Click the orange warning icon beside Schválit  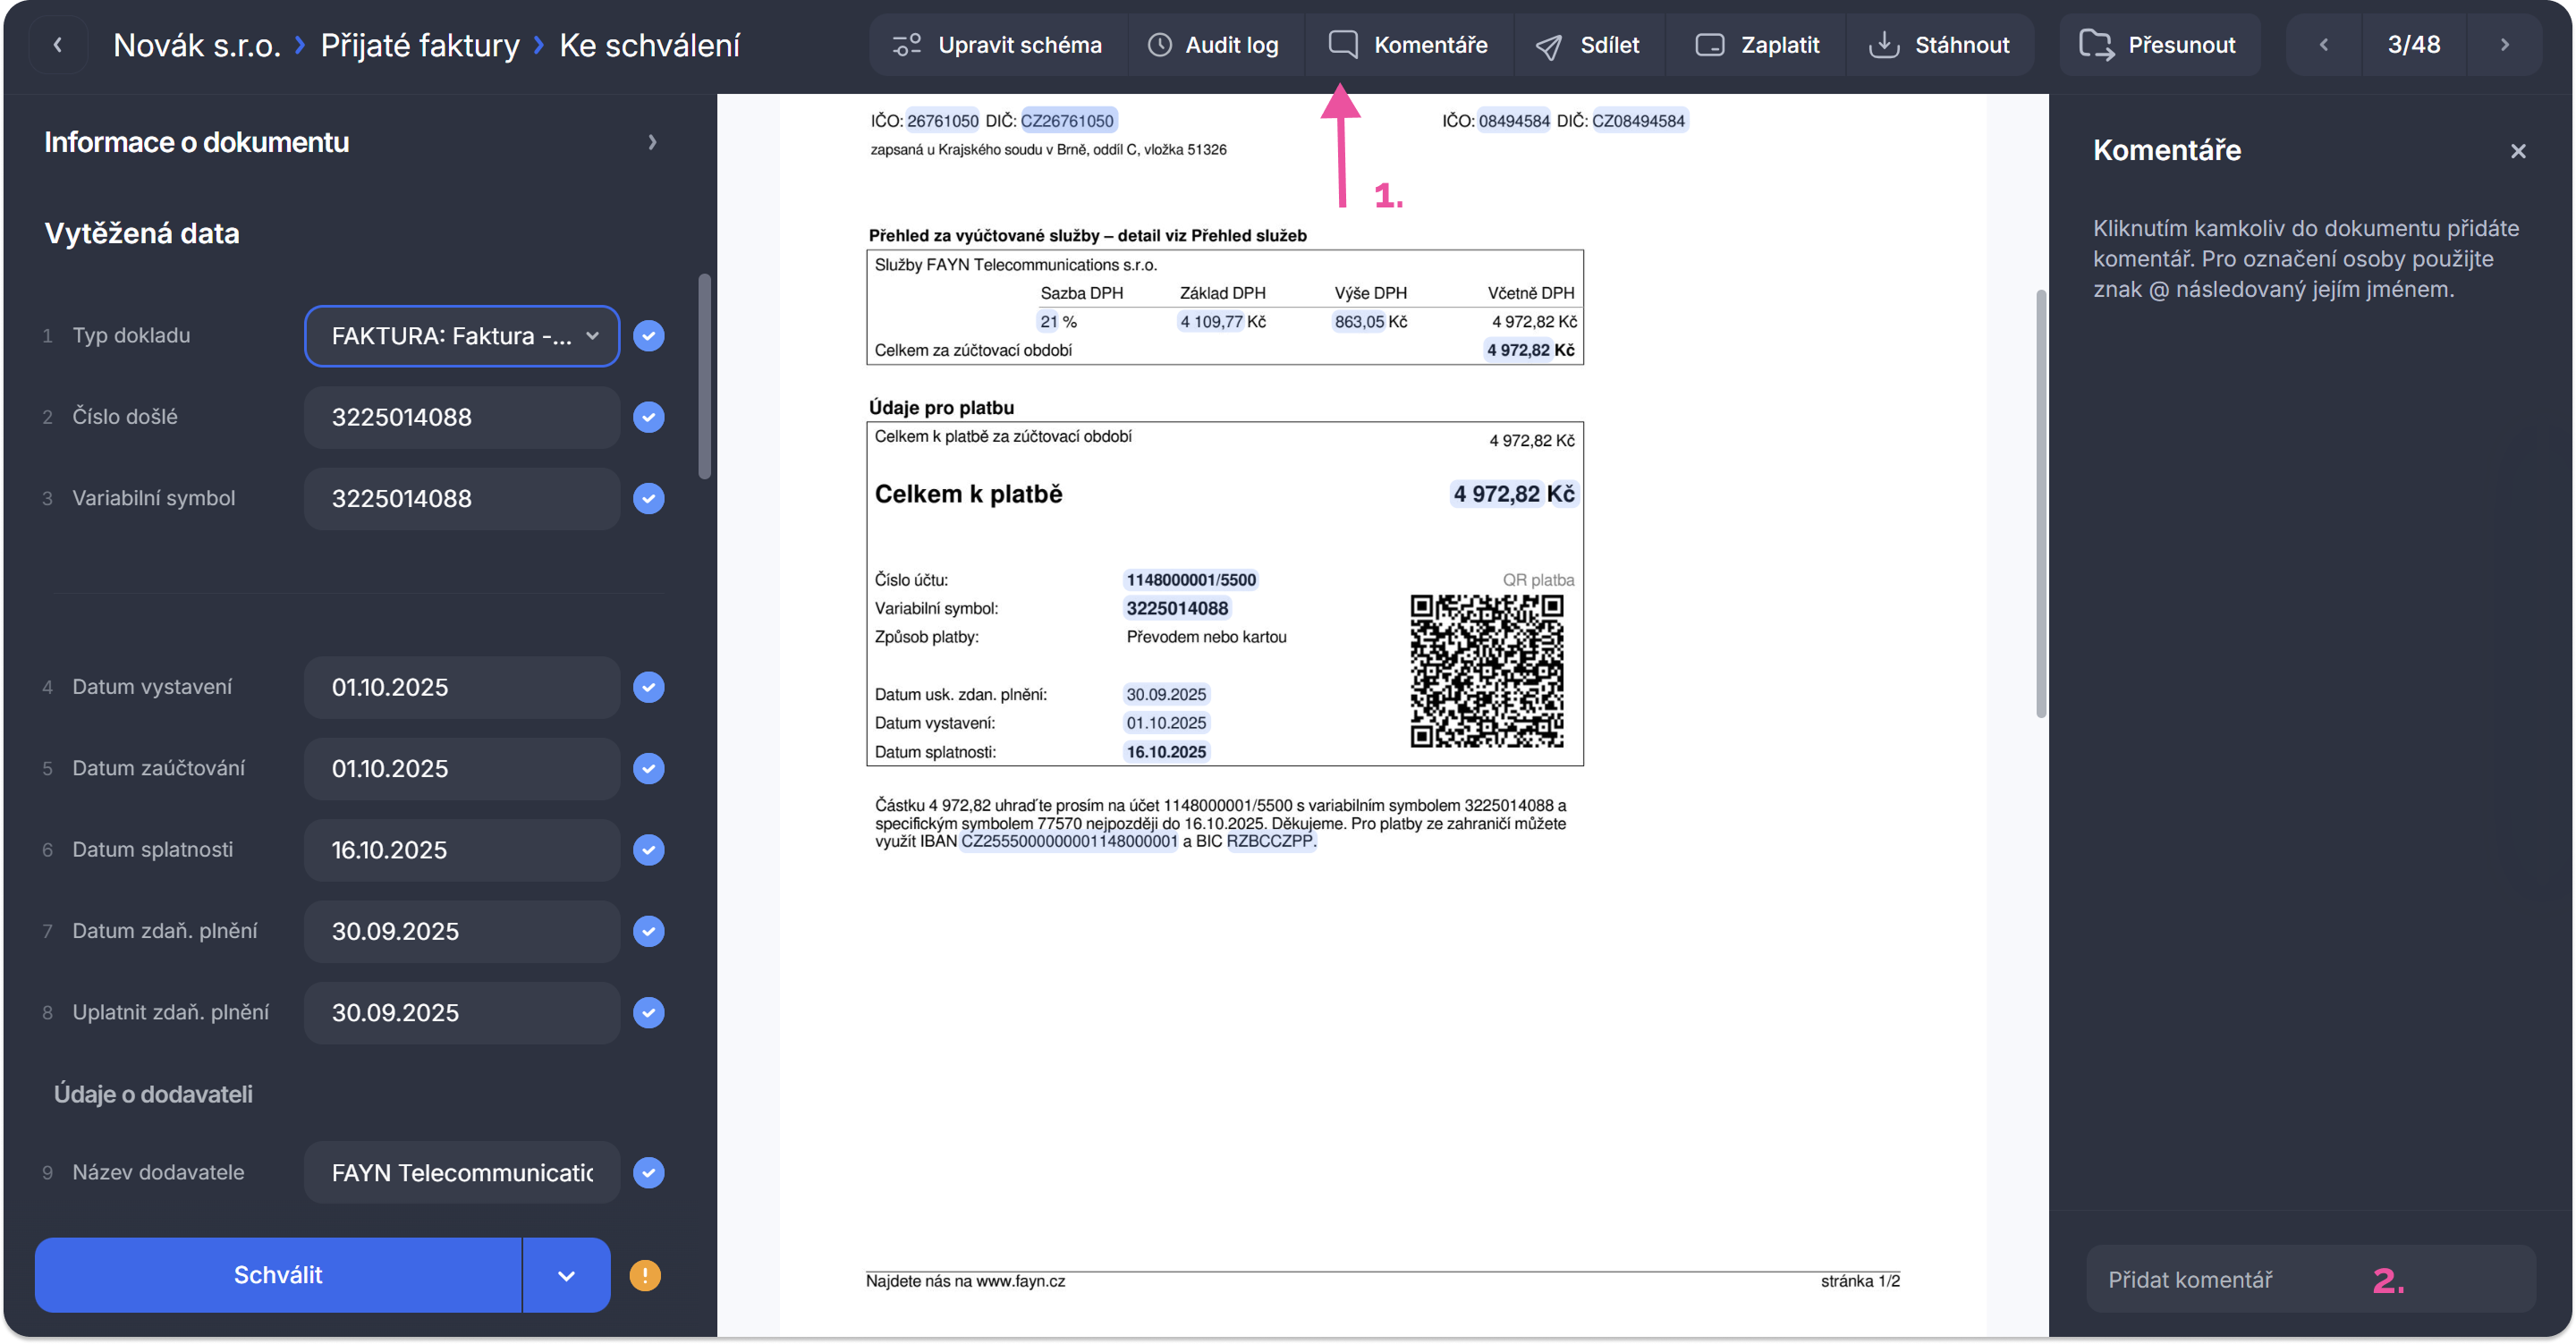click(645, 1275)
